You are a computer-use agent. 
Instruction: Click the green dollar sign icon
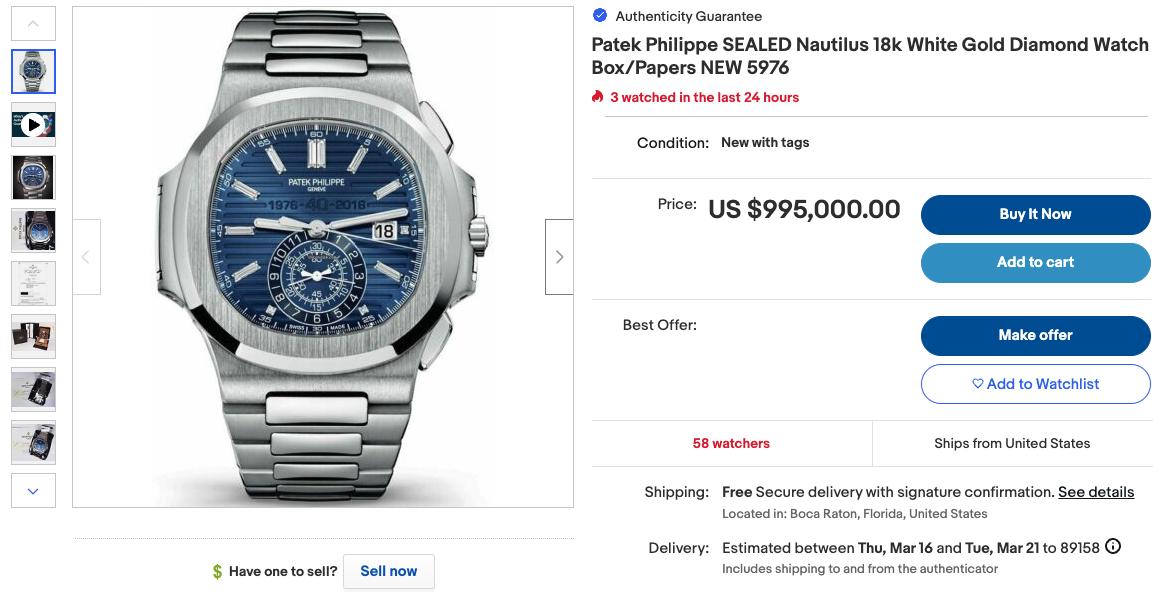pyautogui.click(x=217, y=572)
